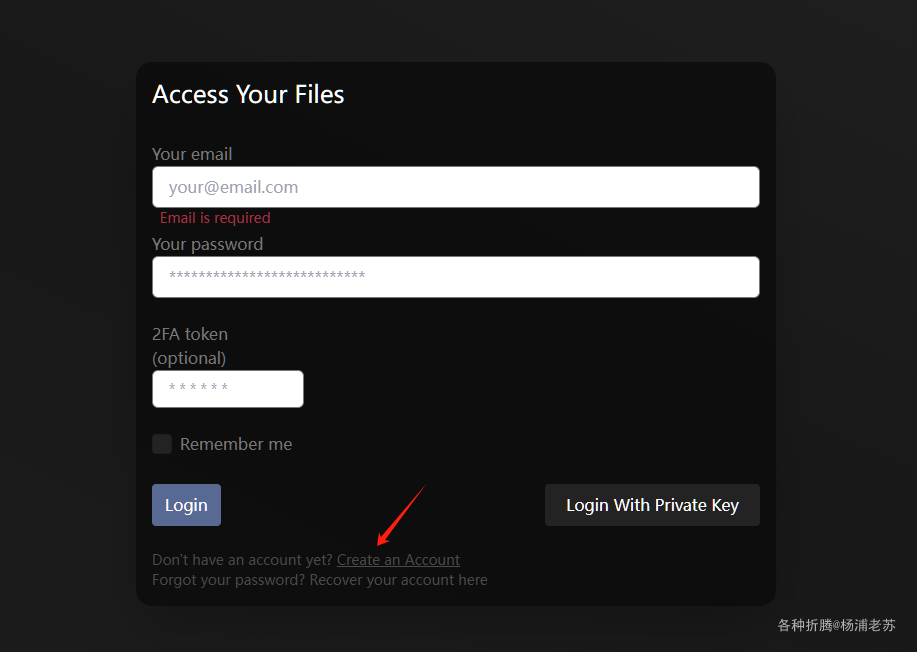Select the 2FA token input box

[227, 389]
